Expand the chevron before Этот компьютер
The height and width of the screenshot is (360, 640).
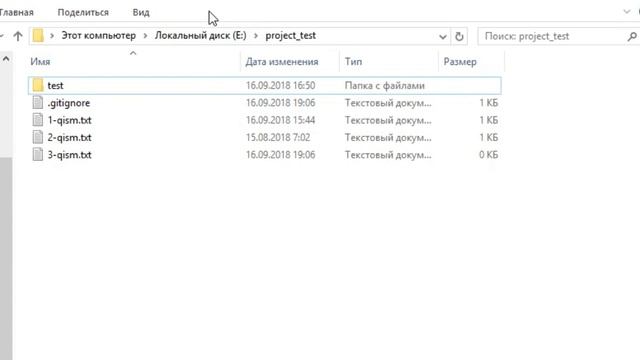point(52,36)
